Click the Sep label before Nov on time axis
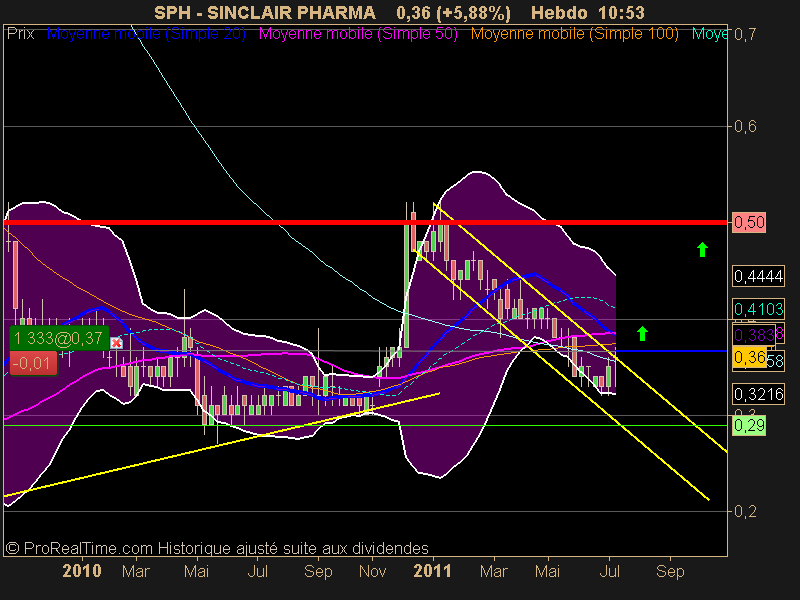 pyautogui.click(x=318, y=571)
